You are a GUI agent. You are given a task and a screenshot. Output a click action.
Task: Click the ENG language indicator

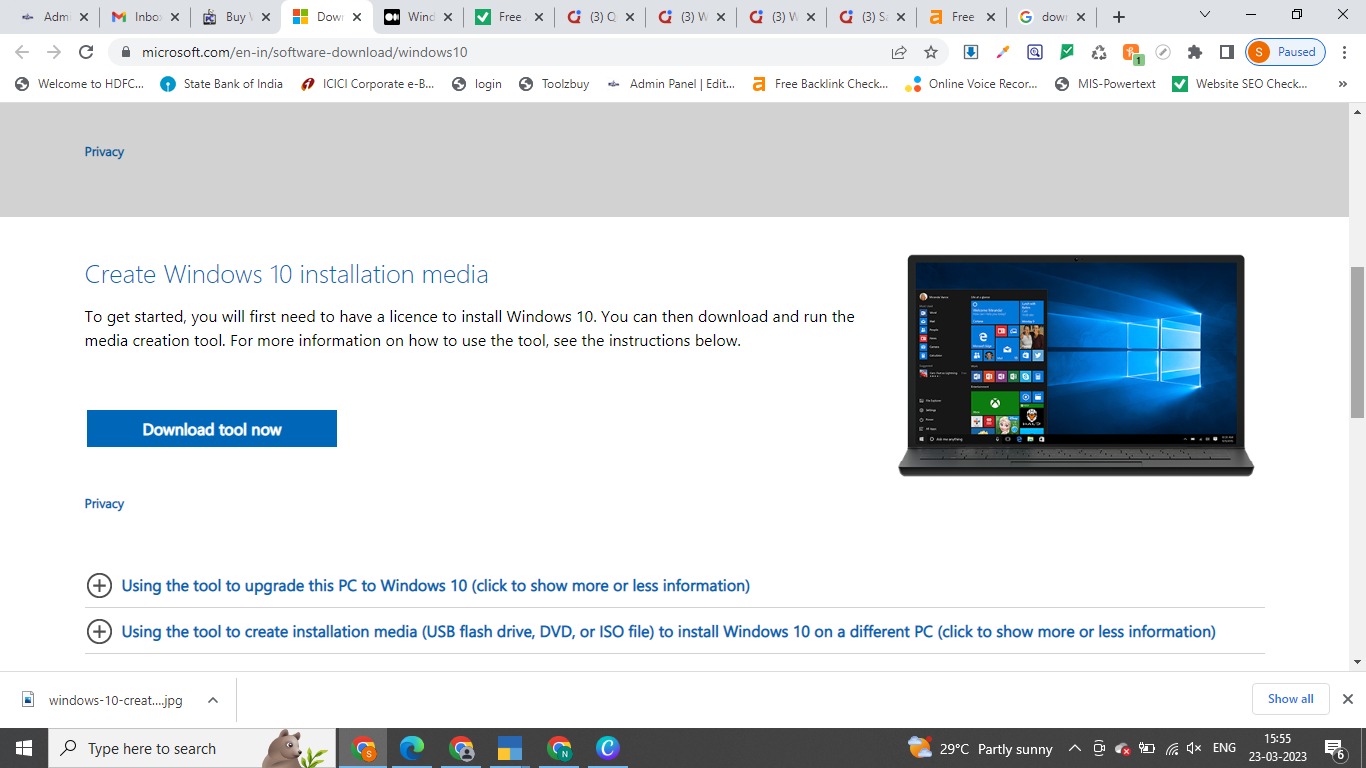click(x=1224, y=748)
